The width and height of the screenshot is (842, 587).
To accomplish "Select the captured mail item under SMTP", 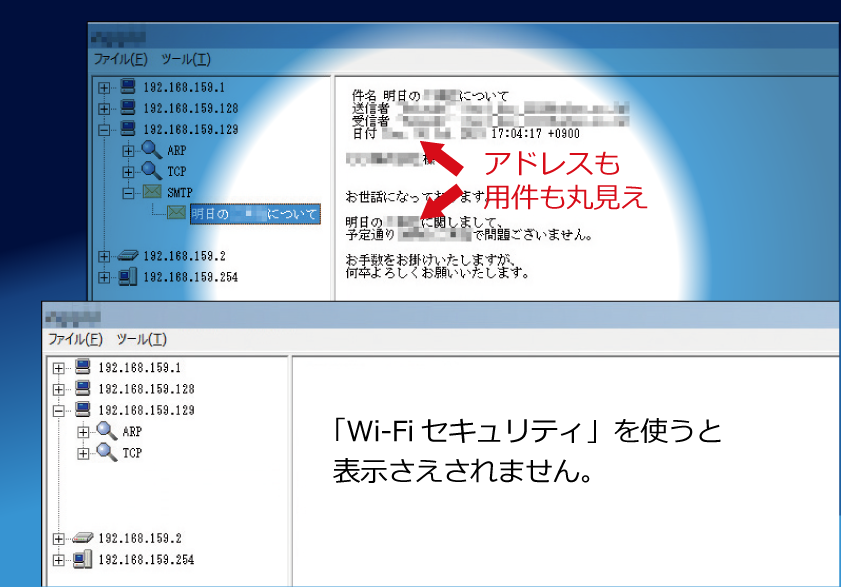I will [254, 214].
